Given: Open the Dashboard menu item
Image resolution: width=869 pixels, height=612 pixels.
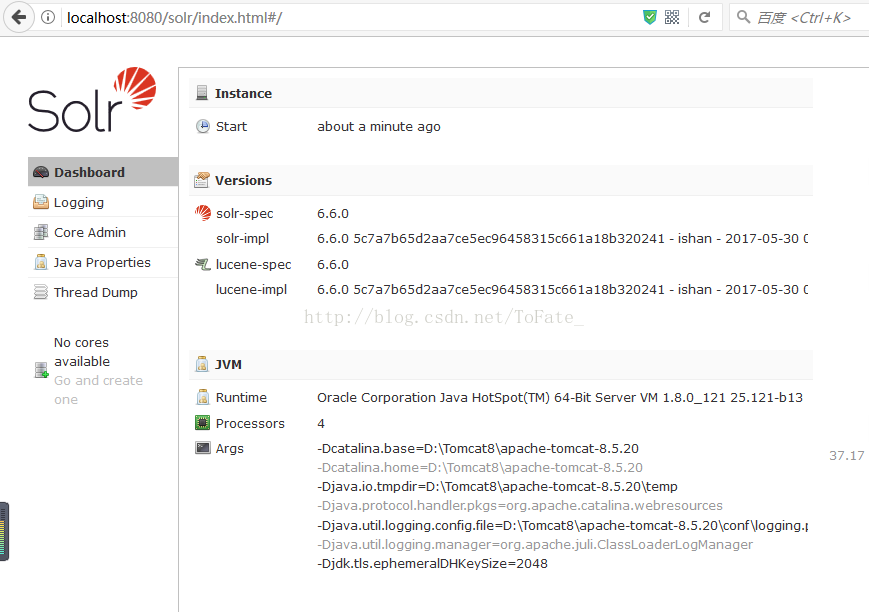Looking at the screenshot, I should pyautogui.click(x=103, y=172).
